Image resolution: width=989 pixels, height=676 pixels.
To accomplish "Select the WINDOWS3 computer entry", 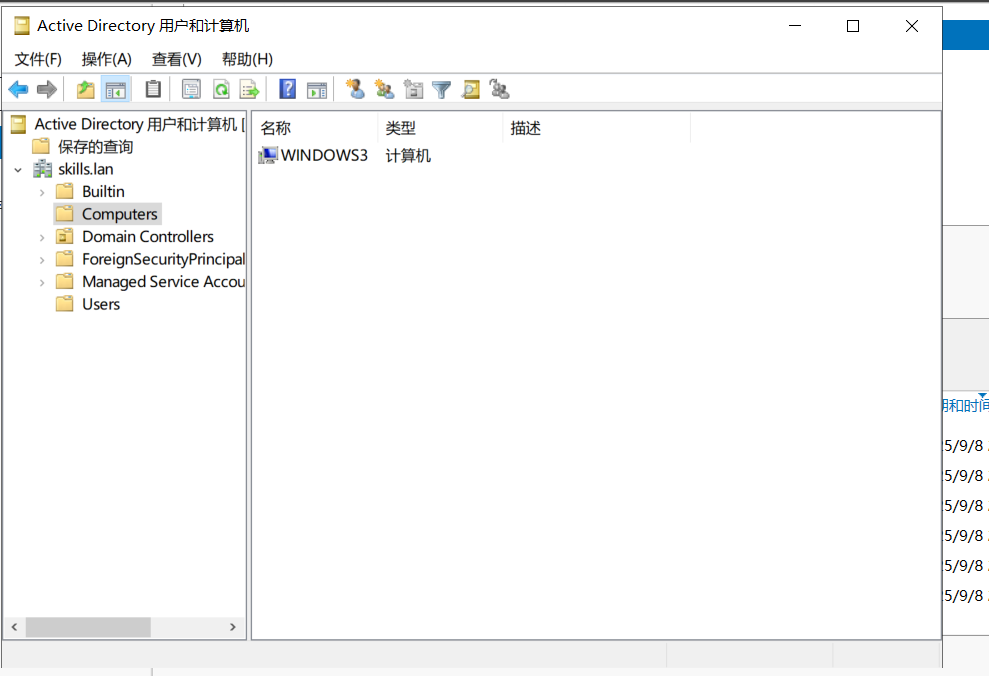I will [x=323, y=156].
